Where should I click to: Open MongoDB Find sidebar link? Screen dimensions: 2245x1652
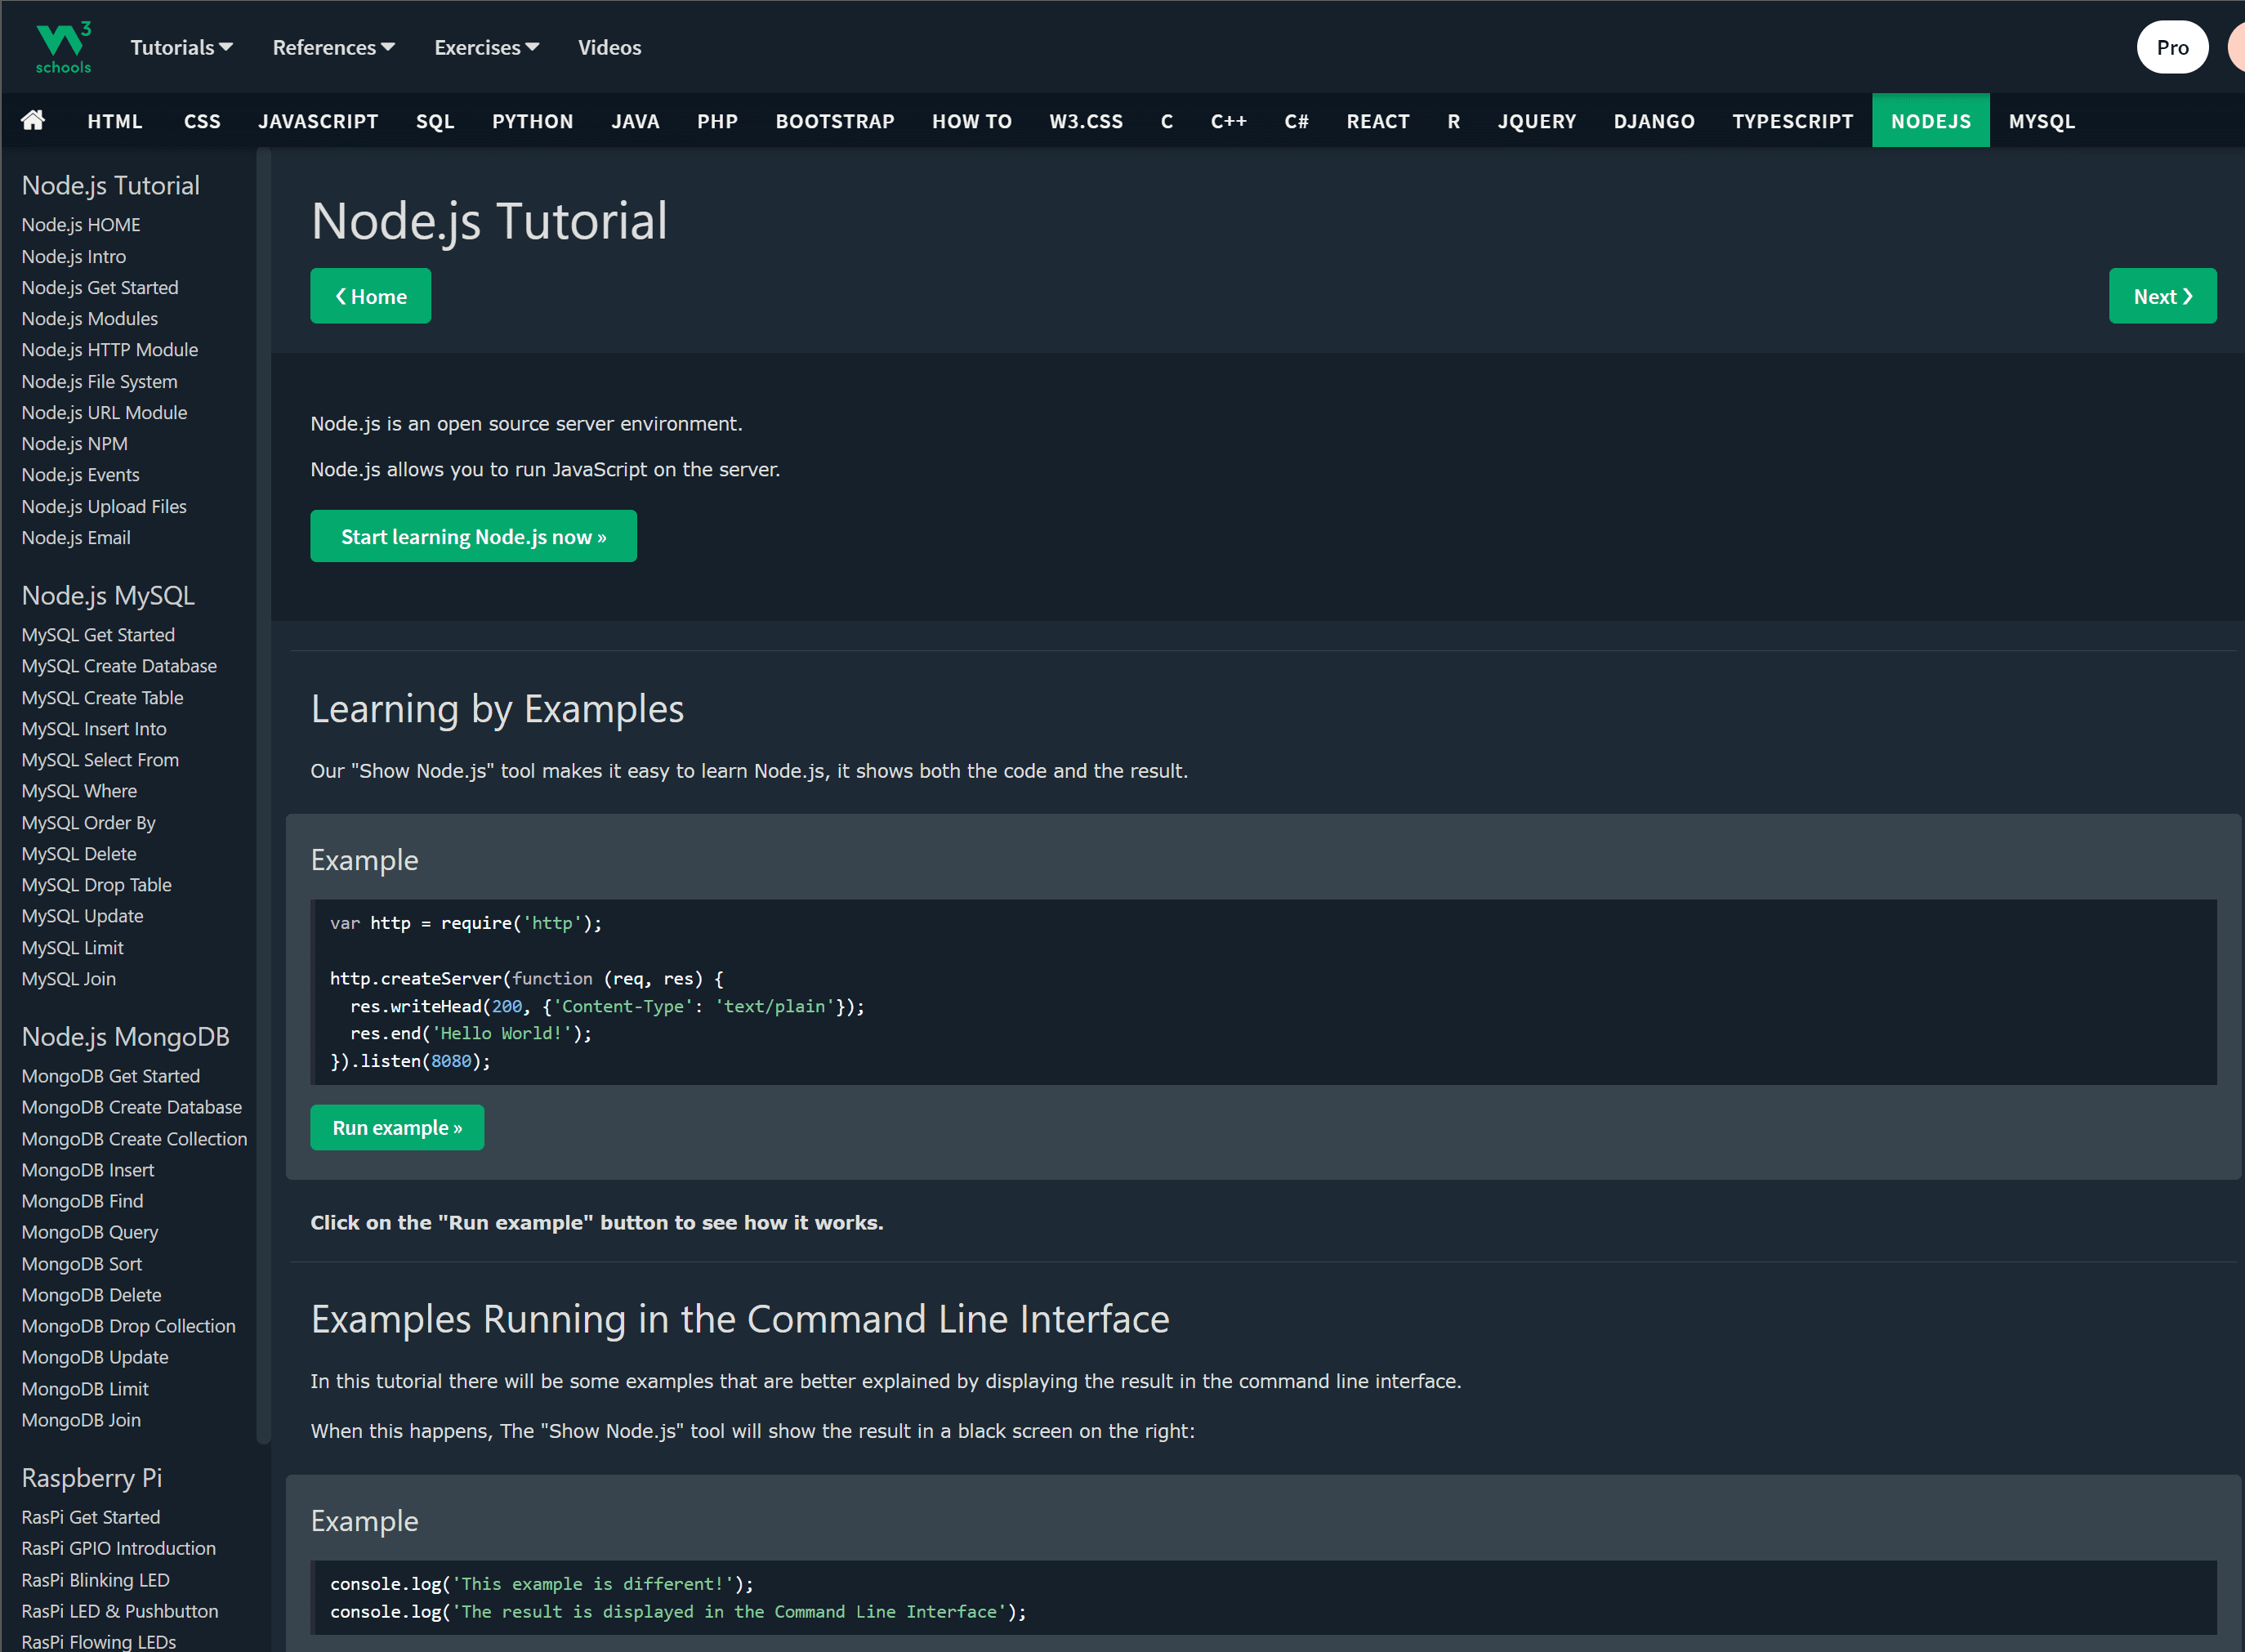click(x=82, y=1201)
